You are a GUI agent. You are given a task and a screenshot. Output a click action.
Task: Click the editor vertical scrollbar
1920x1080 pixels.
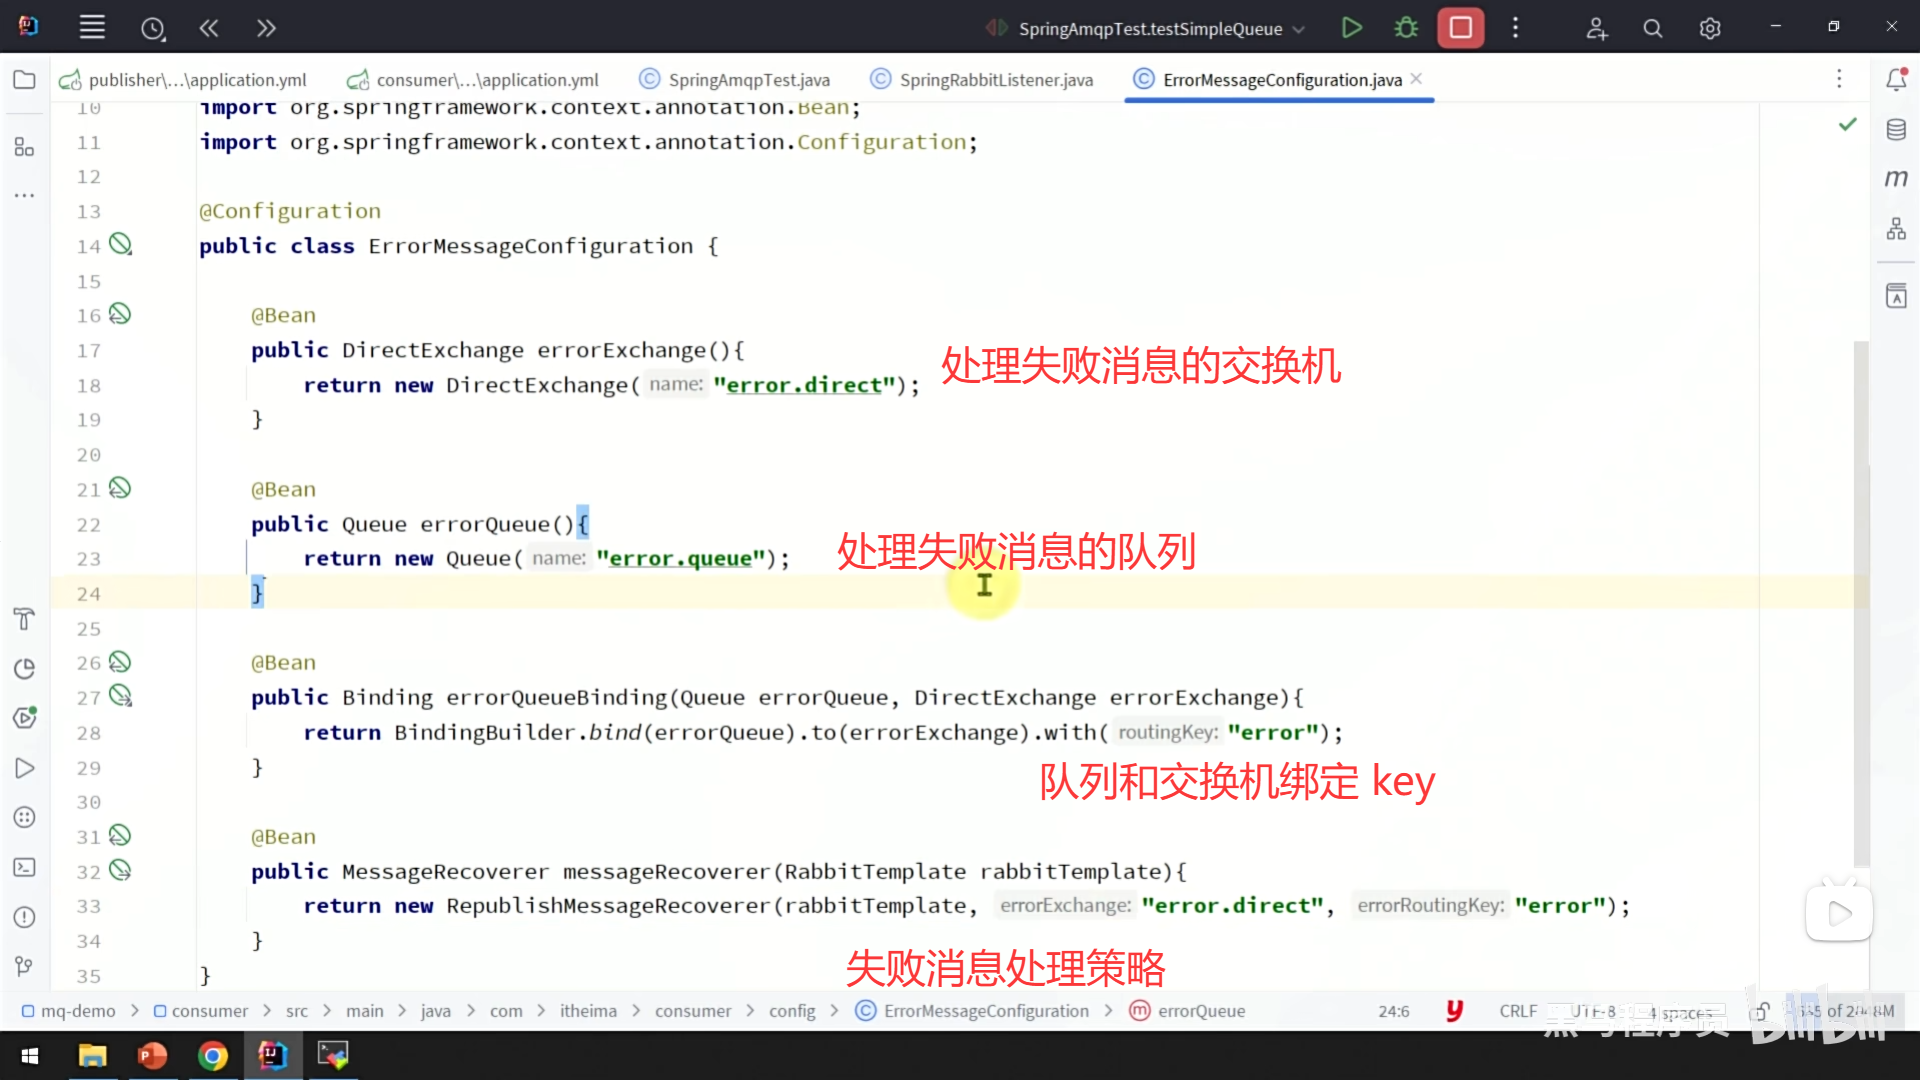tap(1860, 600)
